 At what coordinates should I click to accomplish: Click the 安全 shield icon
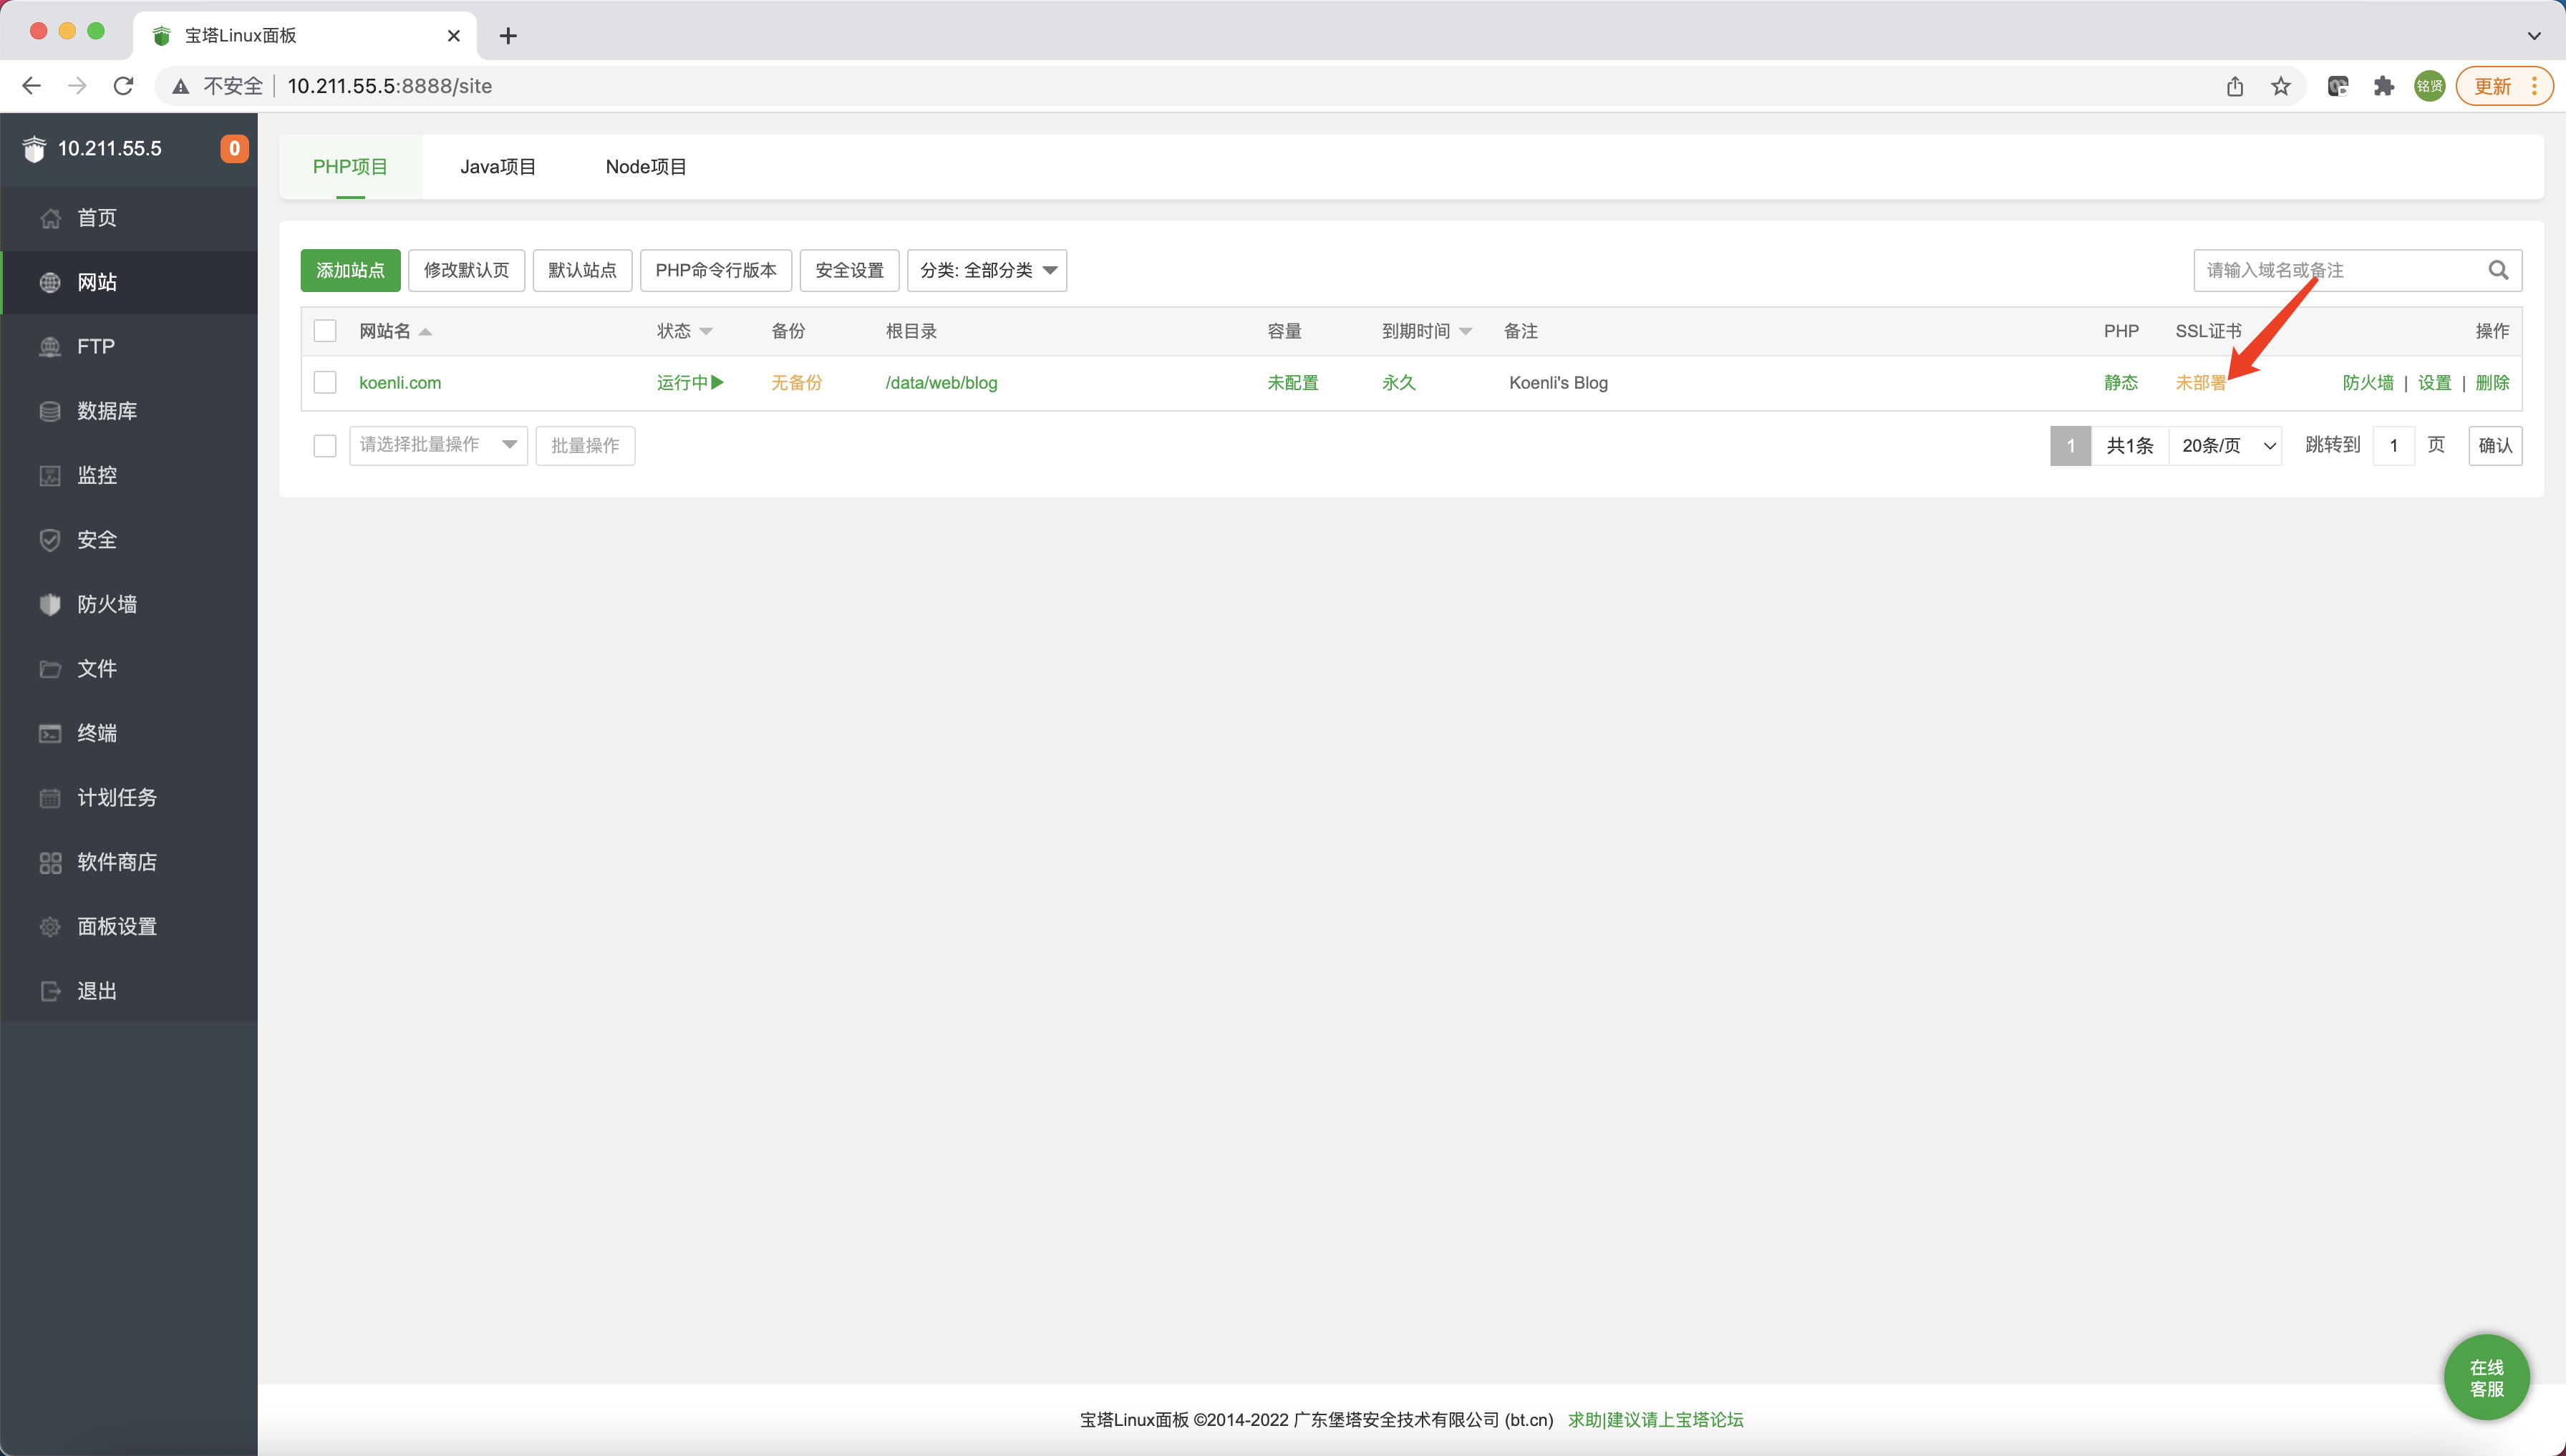point(50,540)
